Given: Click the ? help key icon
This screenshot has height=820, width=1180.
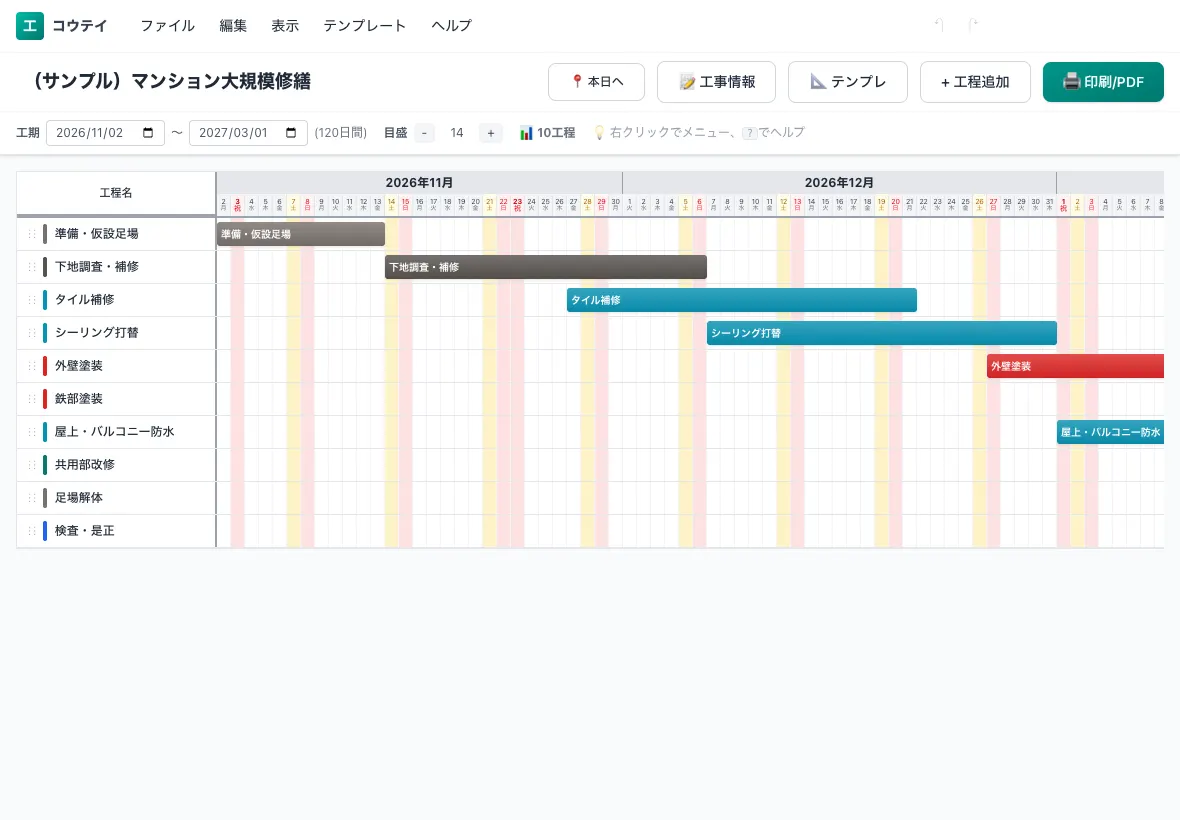Looking at the screenshot, I should click(x=750, y=132).
